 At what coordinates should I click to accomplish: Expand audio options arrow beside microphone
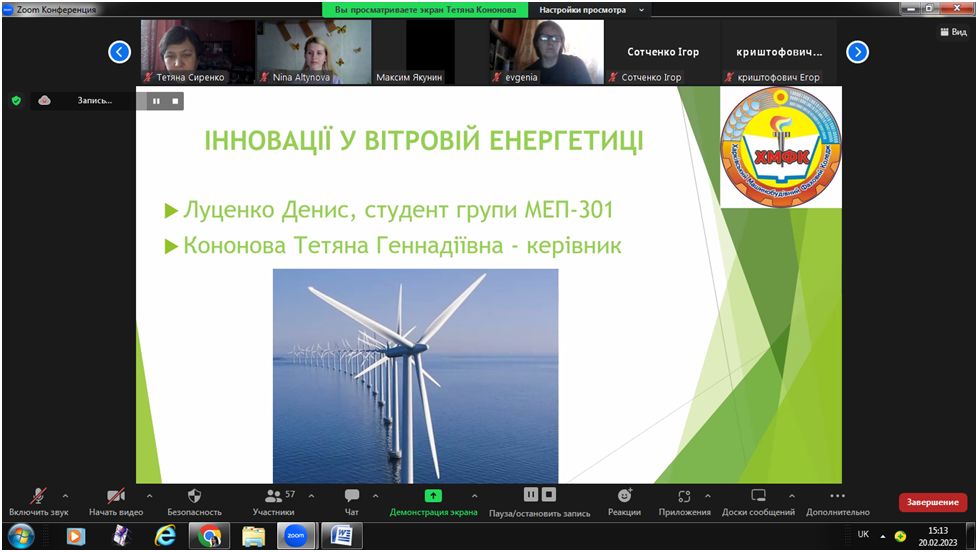65,496
